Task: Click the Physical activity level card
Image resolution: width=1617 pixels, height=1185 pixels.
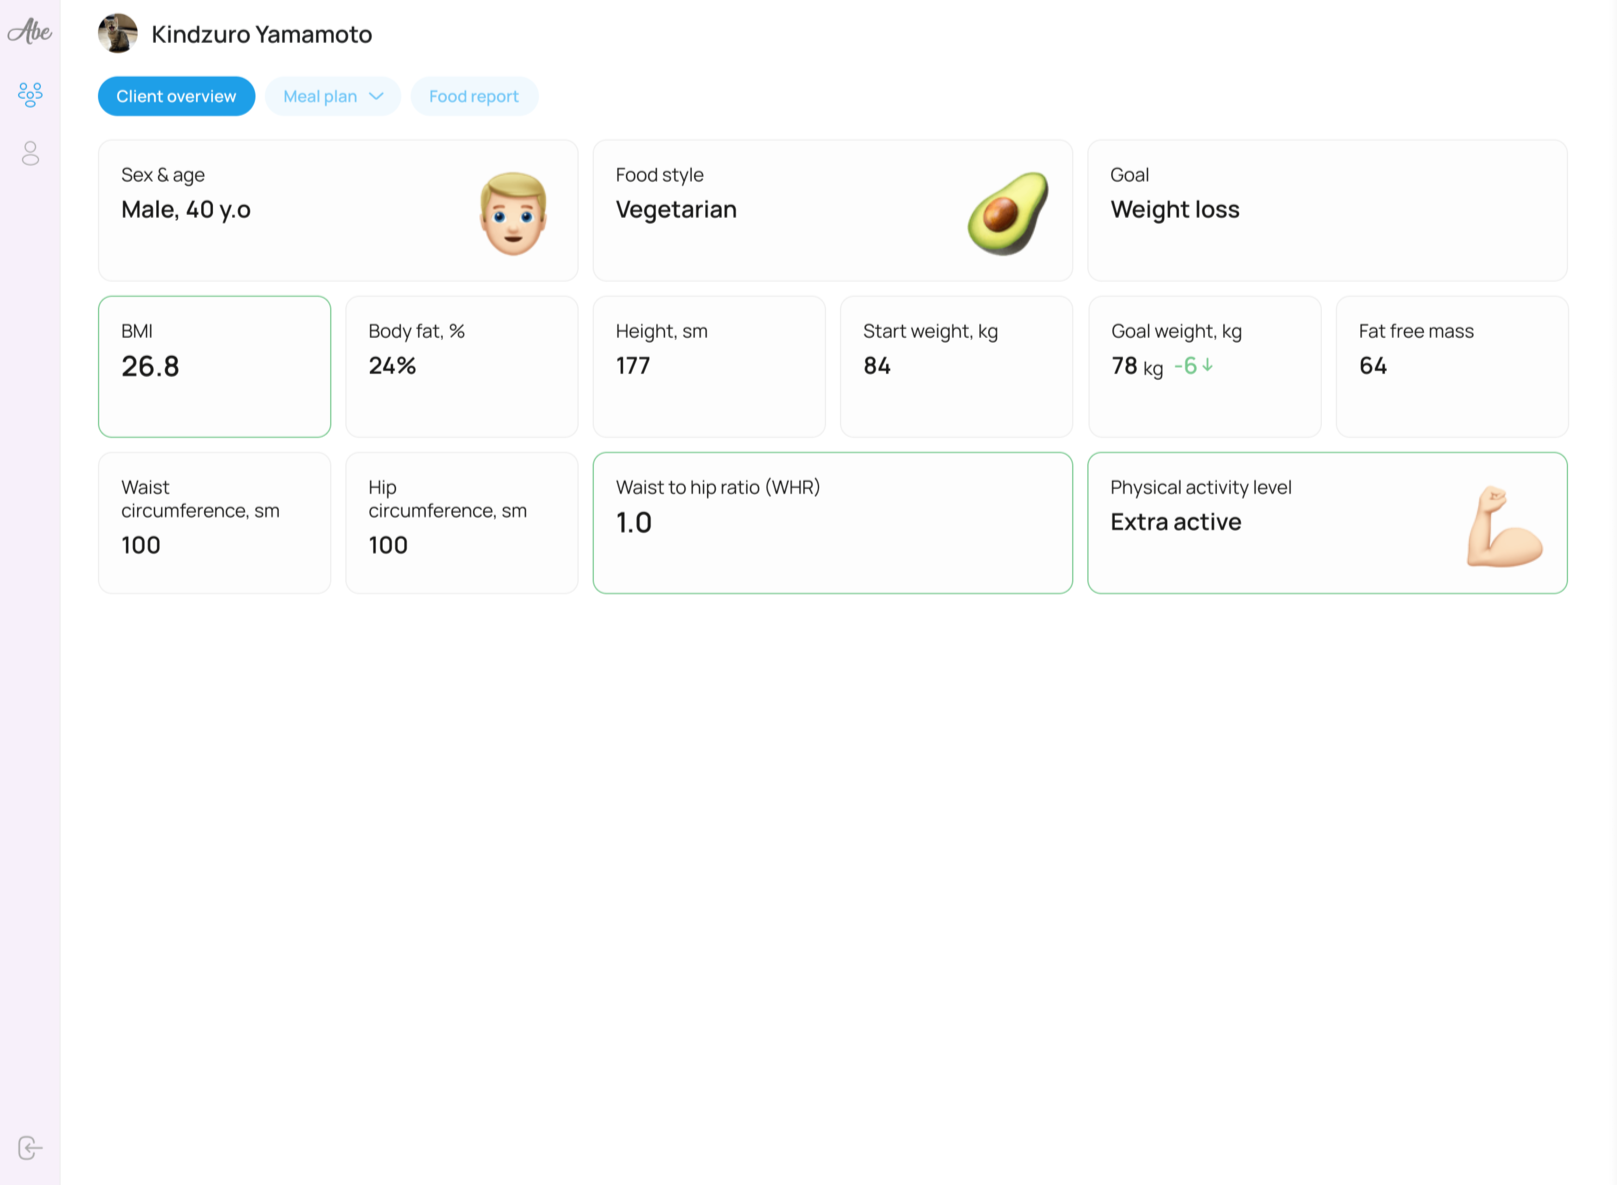Action: coord(1326,523)
